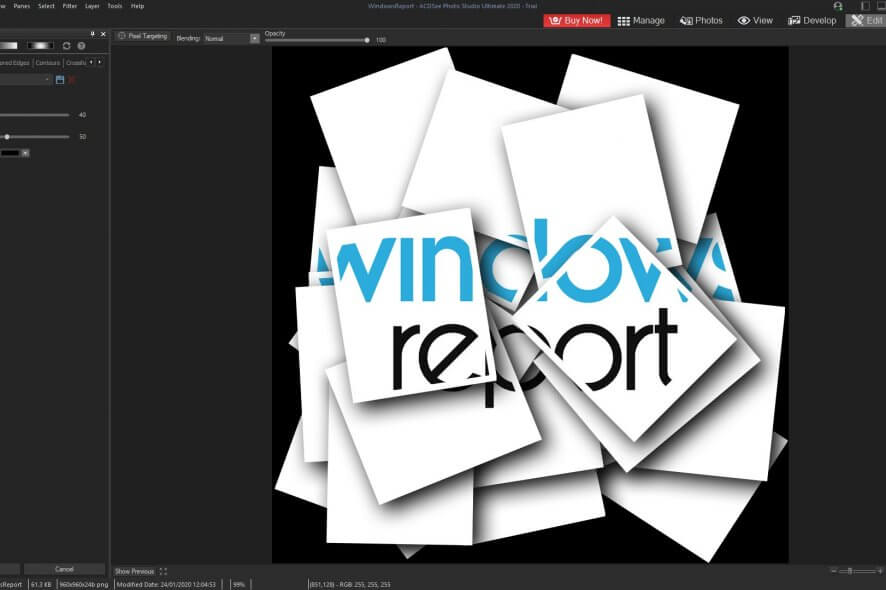The height and width of the screenshot is (590, 886).
Task: Click the red Buy Now! button
Action: click(576, 20)
